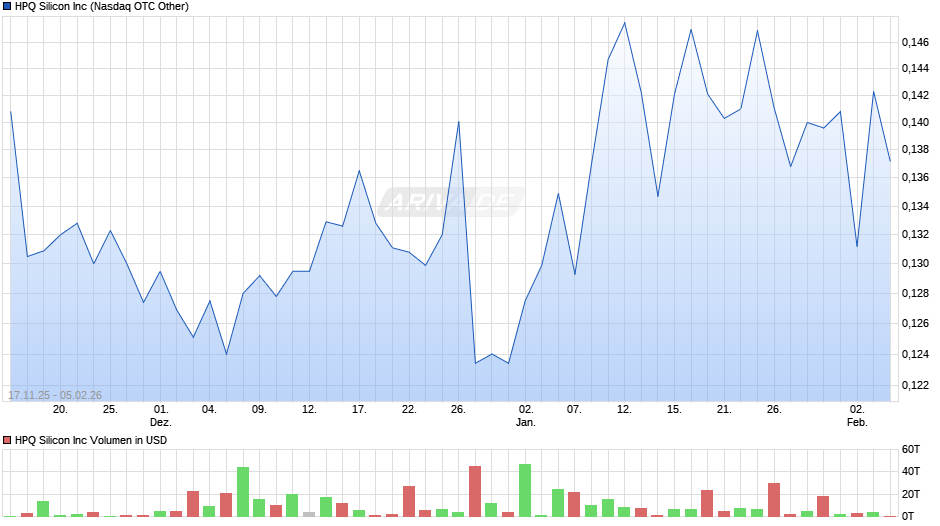Screen dimensions: 940x526
Task: Click the '01. Dez.' date label
Action: (161, 416)
